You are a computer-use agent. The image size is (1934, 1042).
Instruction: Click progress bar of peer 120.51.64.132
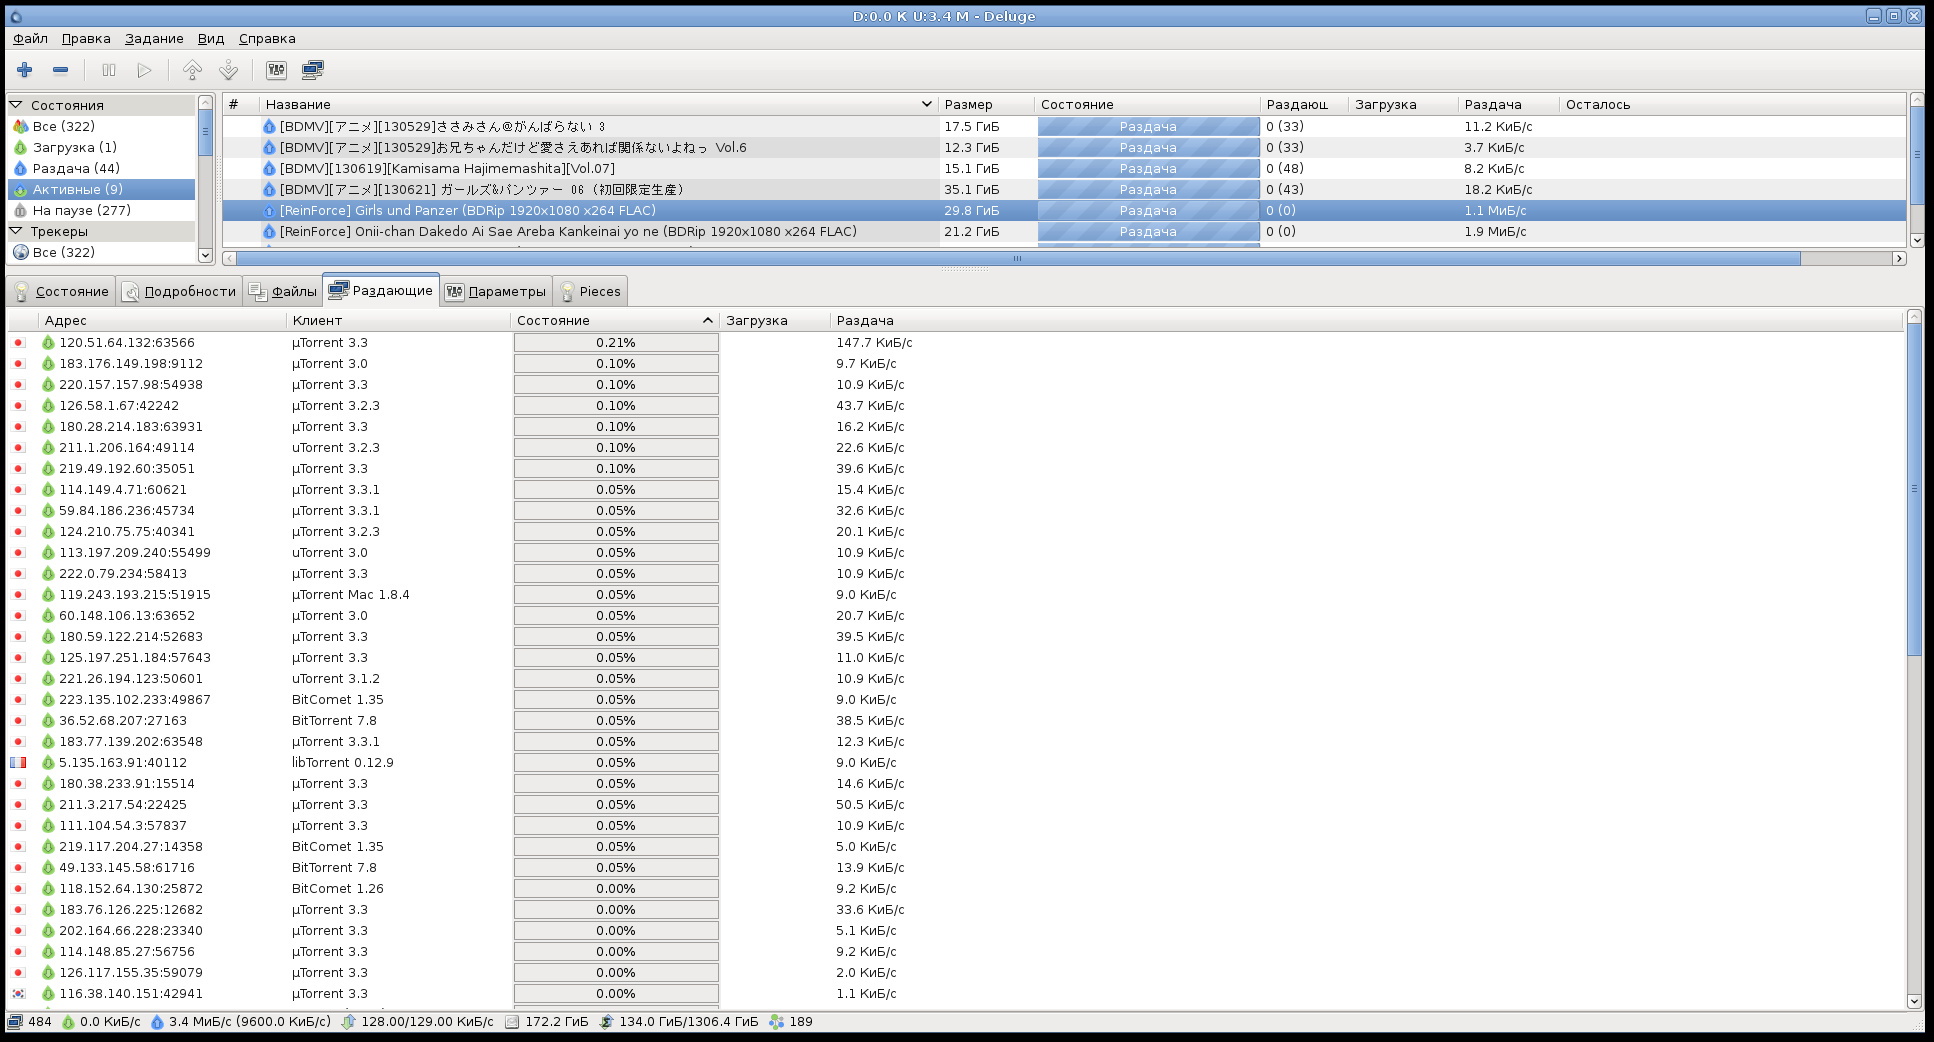tap(616, 343)
